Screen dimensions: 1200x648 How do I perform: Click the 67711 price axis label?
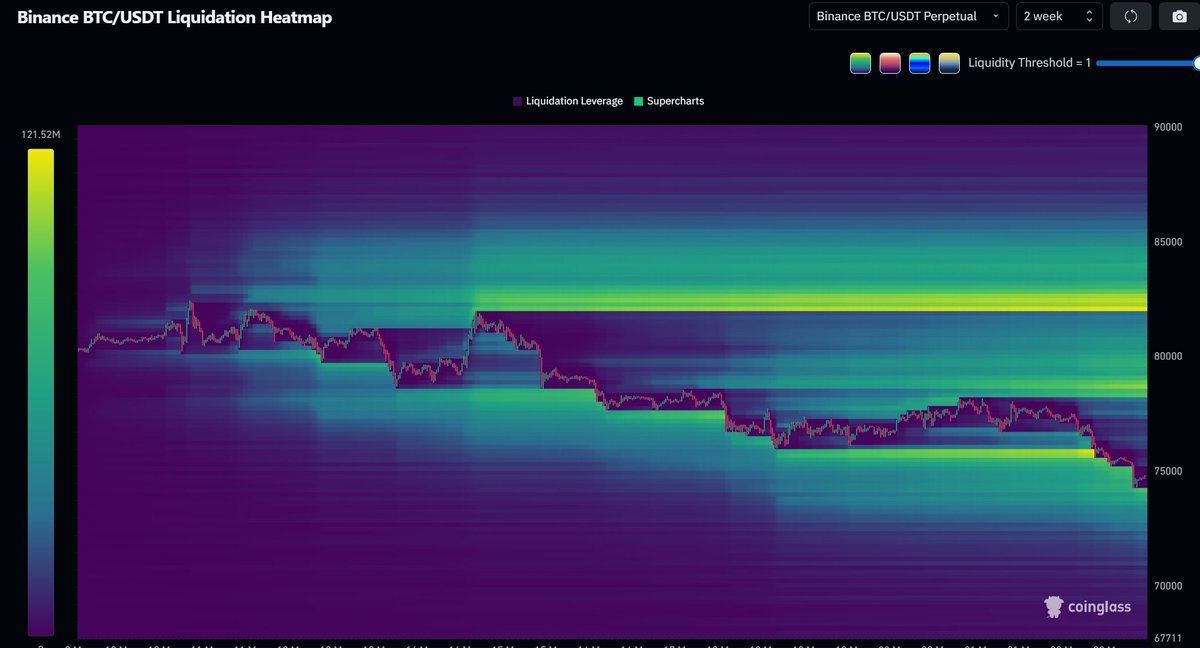[x=1169, y=638]
